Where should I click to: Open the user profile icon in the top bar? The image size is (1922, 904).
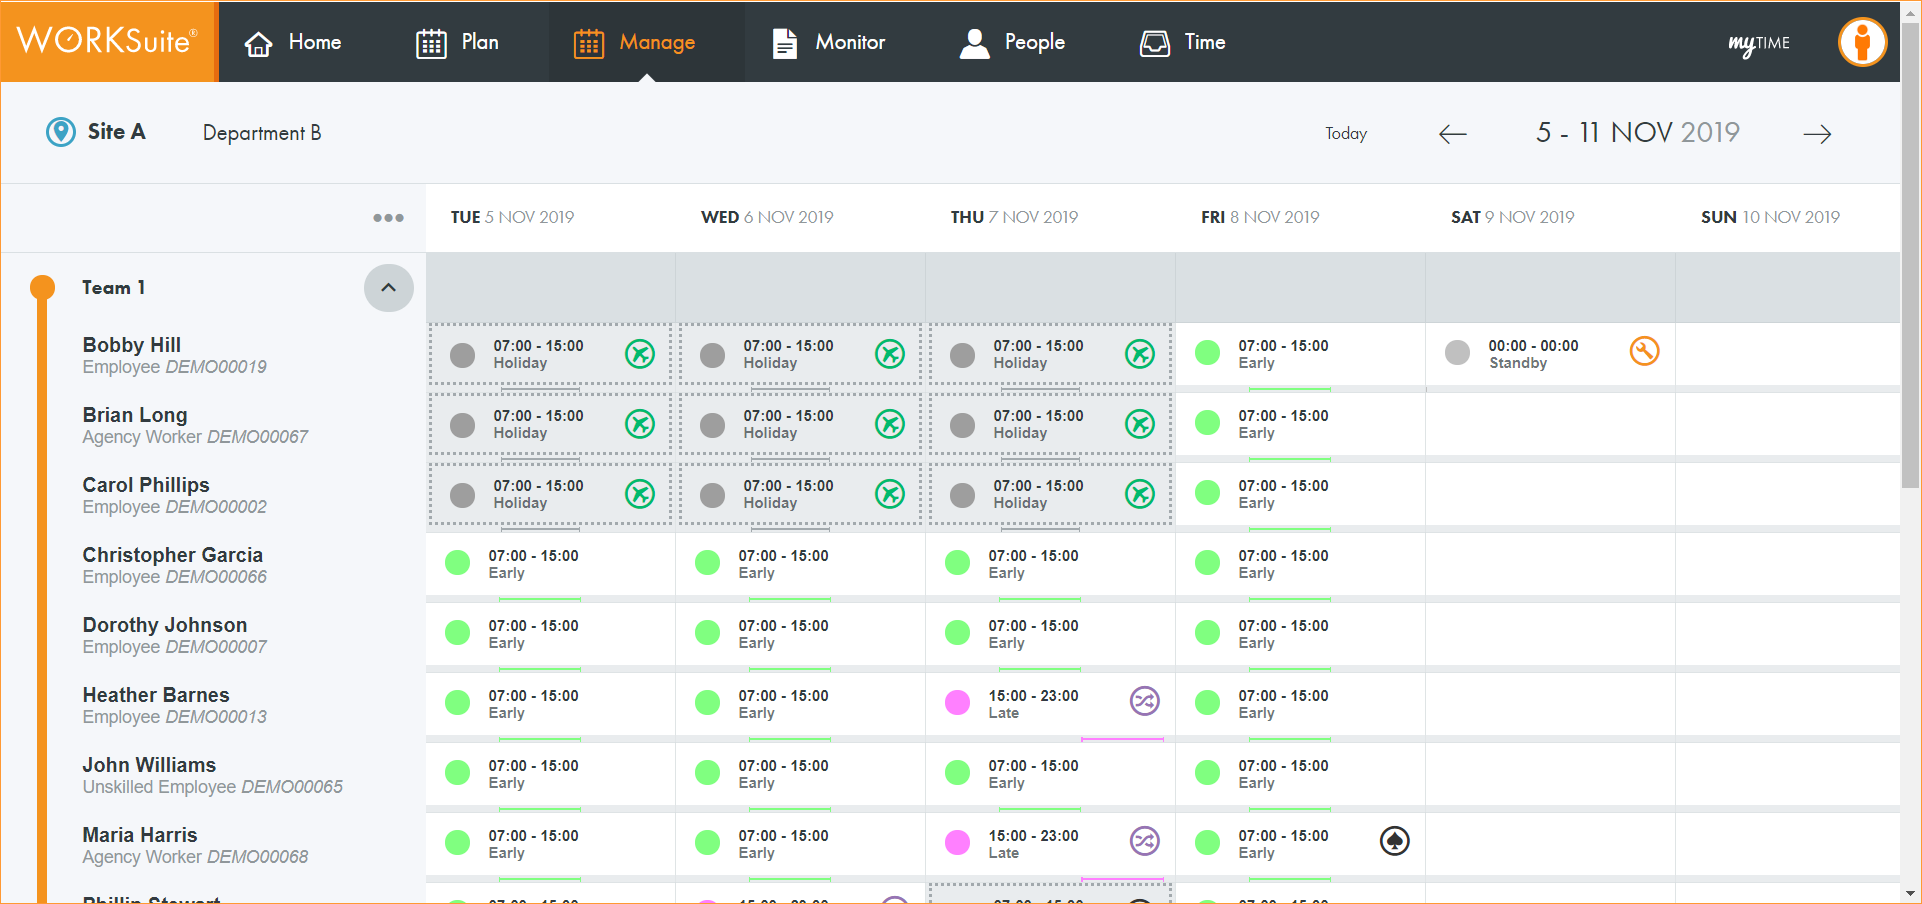(x=1861, y=42)
